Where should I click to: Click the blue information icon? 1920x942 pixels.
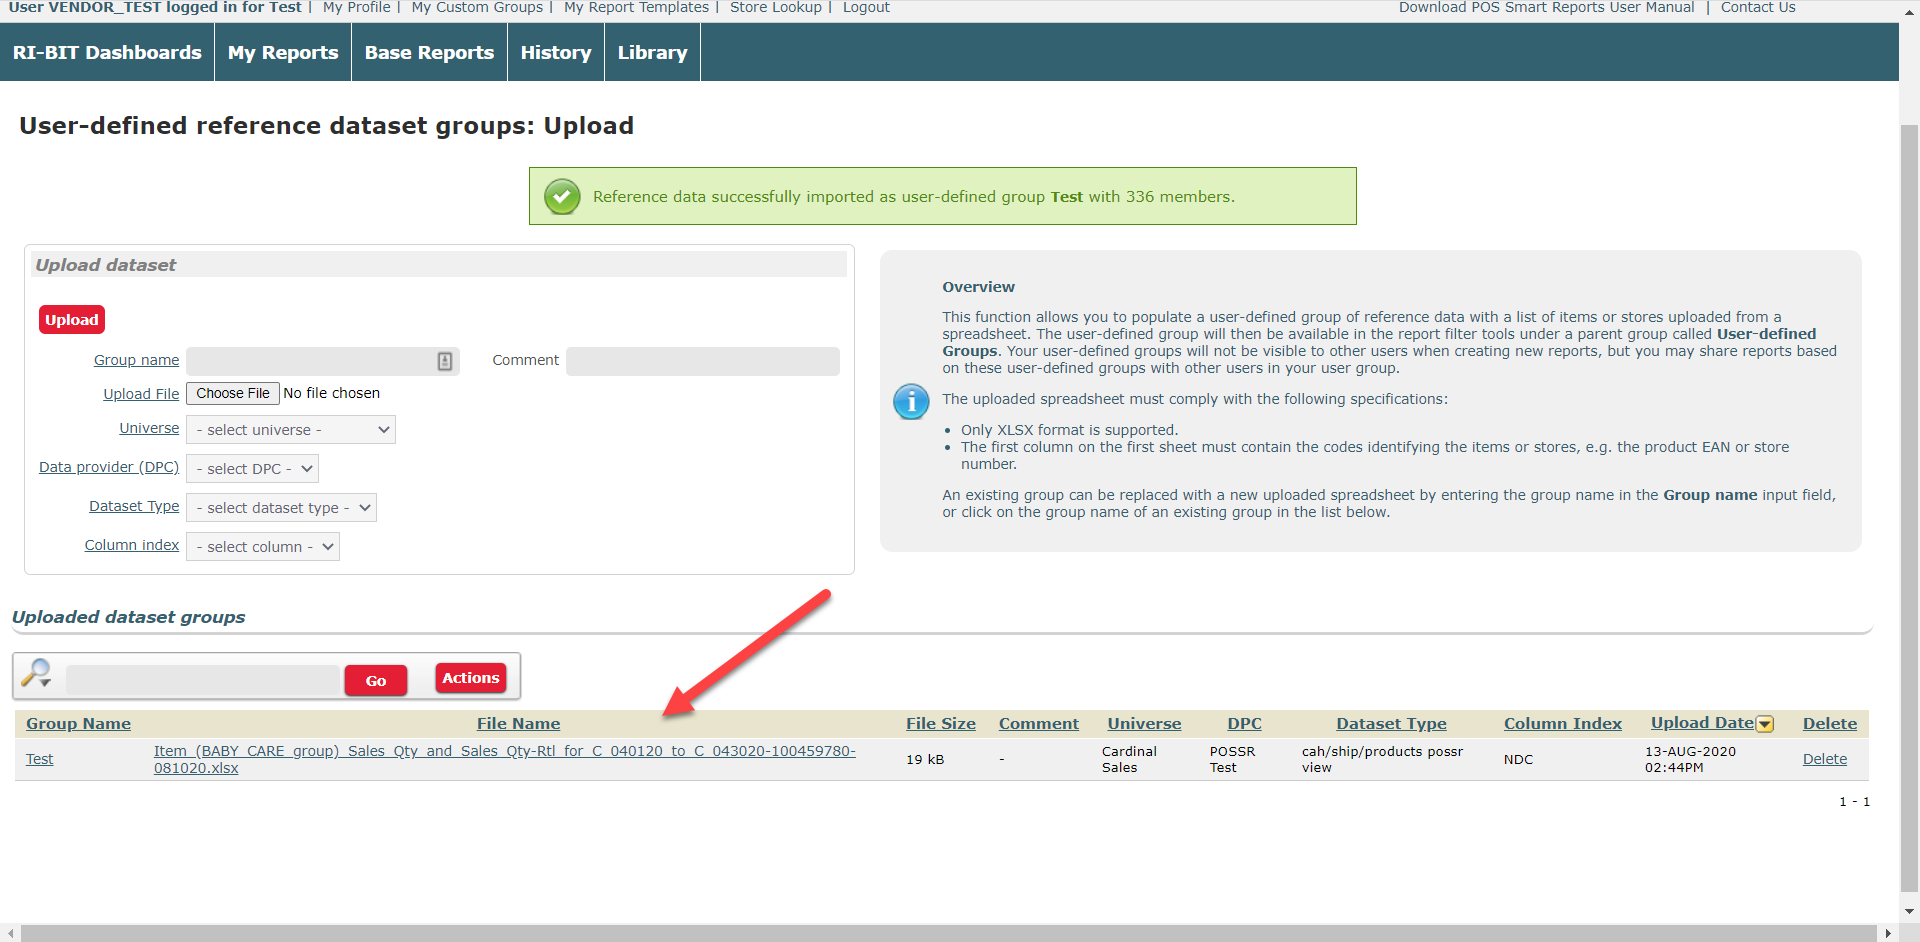(910, 402)
